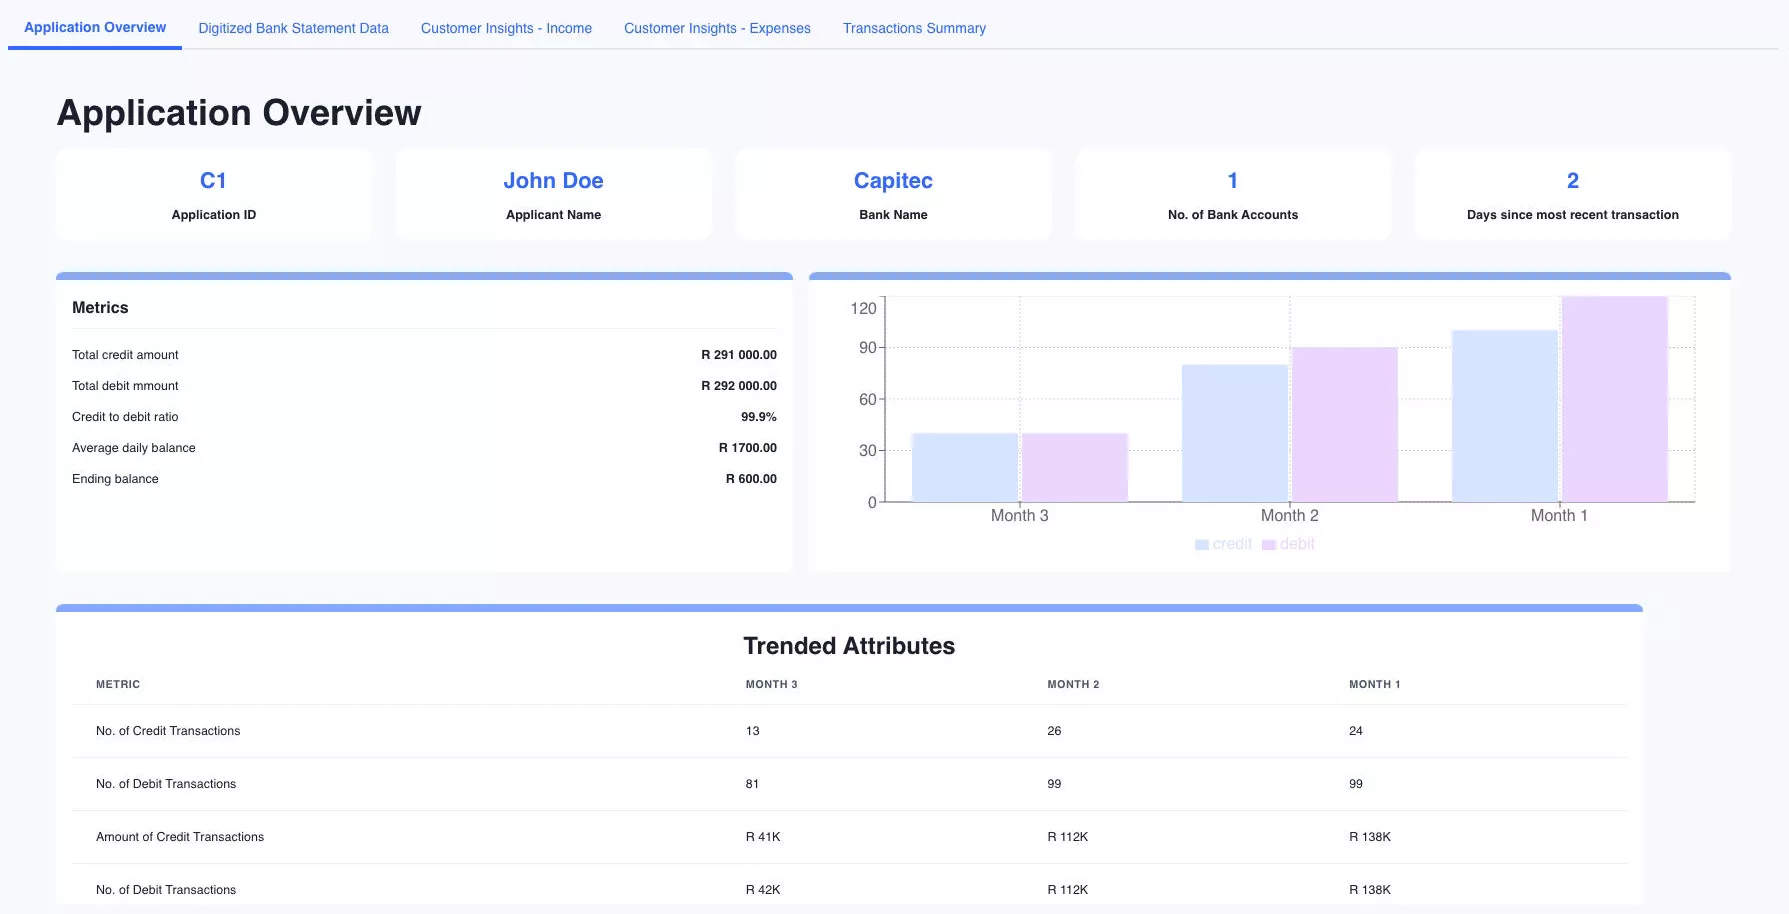
Task: Click the Total credit amount label
Action: [x=125, y=355]
